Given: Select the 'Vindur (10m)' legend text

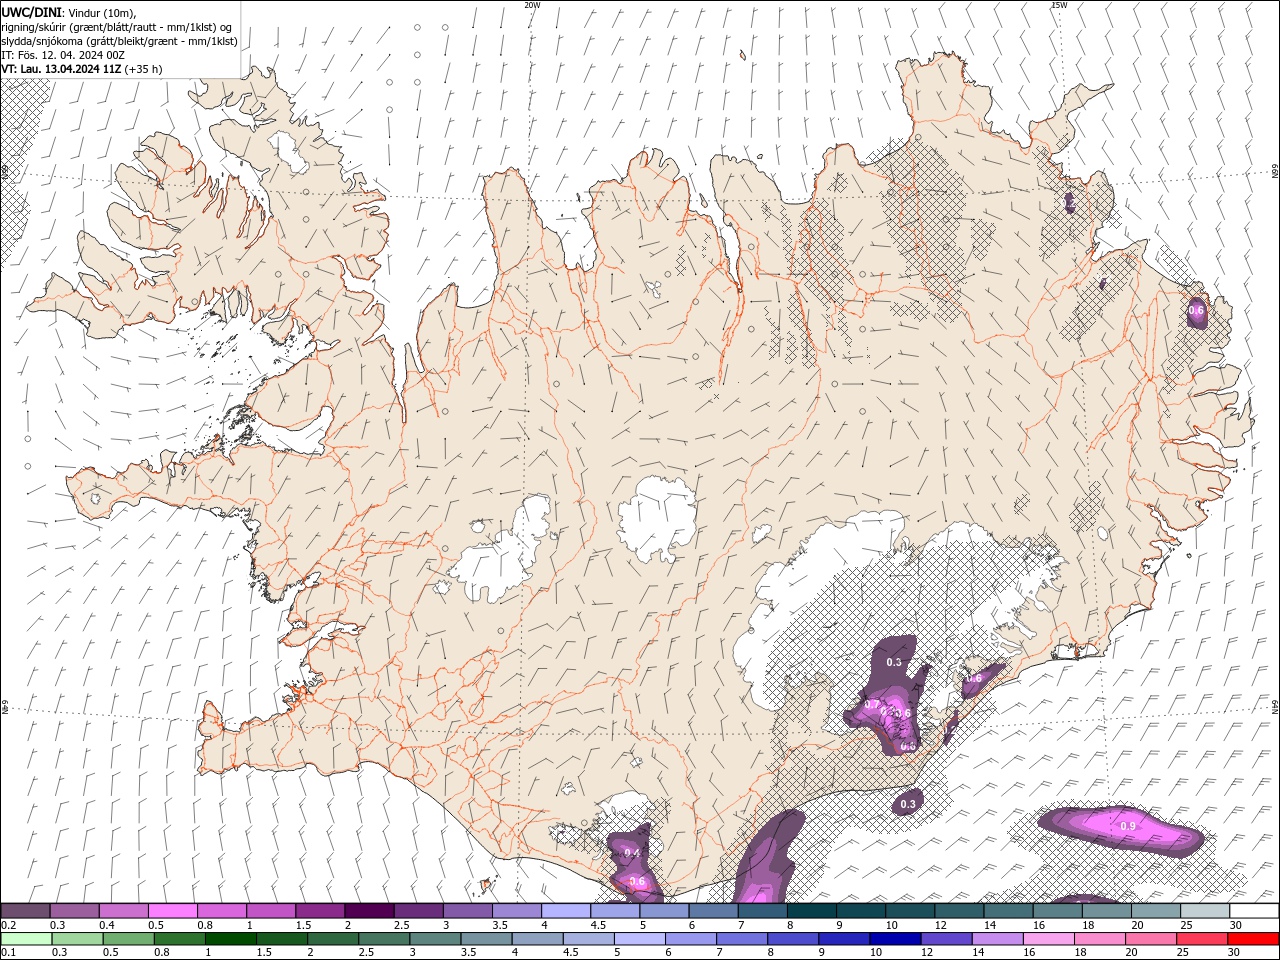Looking at the screenshot, I should point(100,12).
